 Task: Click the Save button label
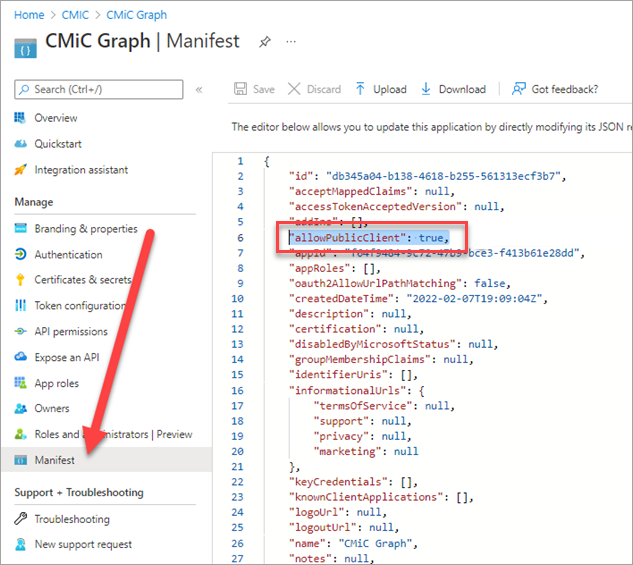[264, 89]
